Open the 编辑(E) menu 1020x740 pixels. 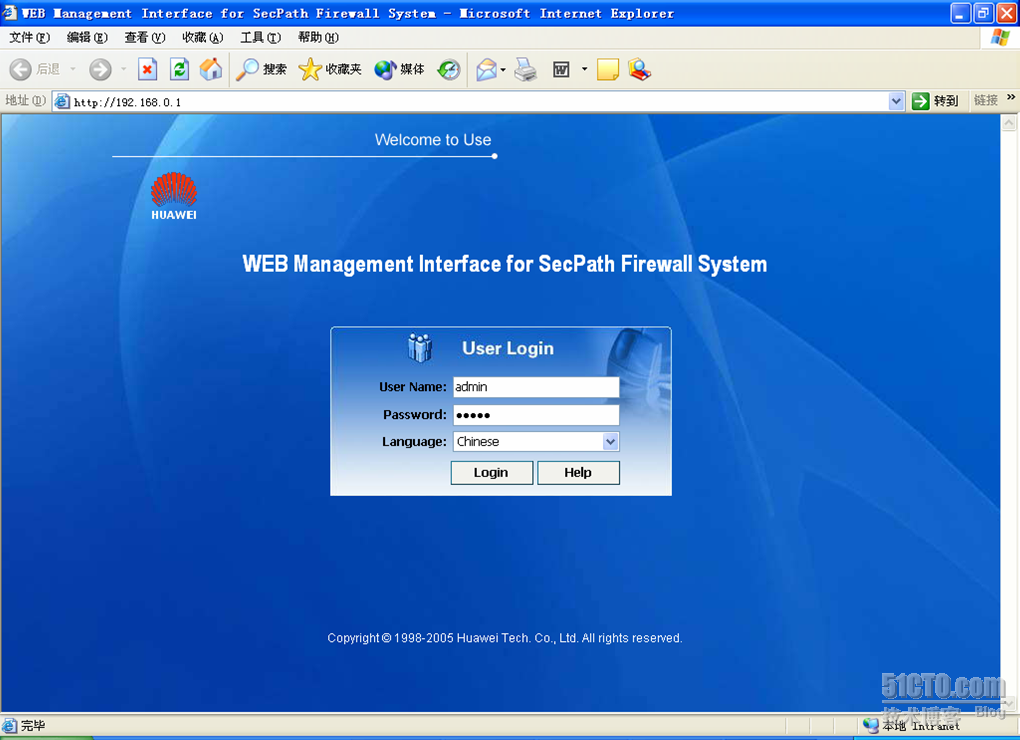tap(87, 38)
